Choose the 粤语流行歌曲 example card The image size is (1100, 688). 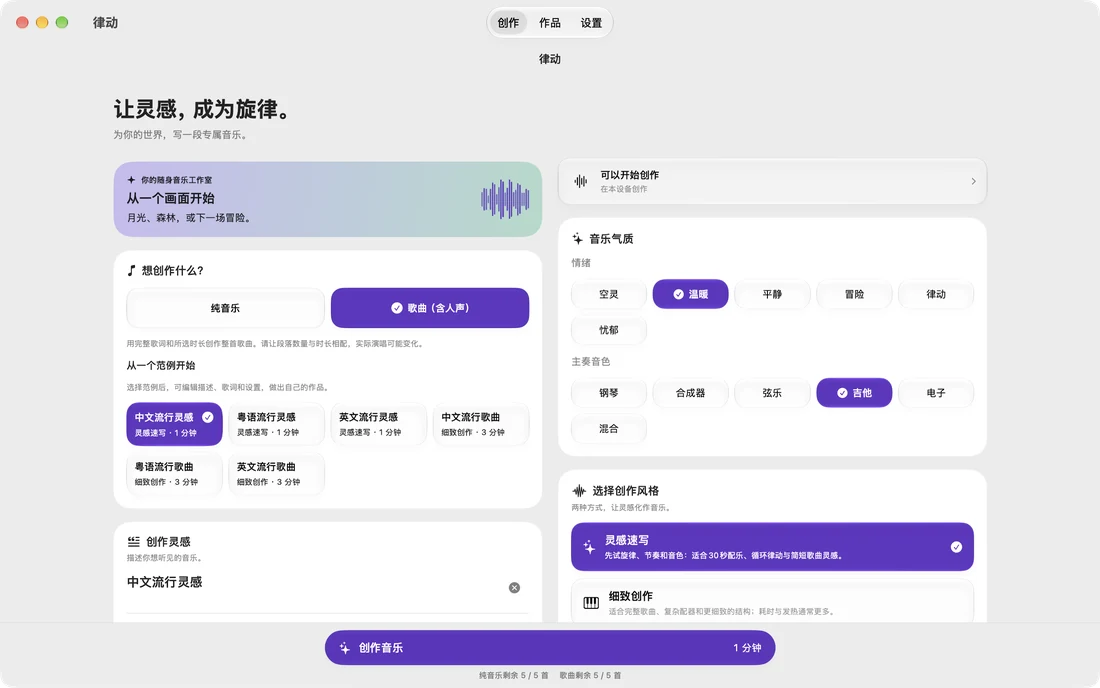174,473
